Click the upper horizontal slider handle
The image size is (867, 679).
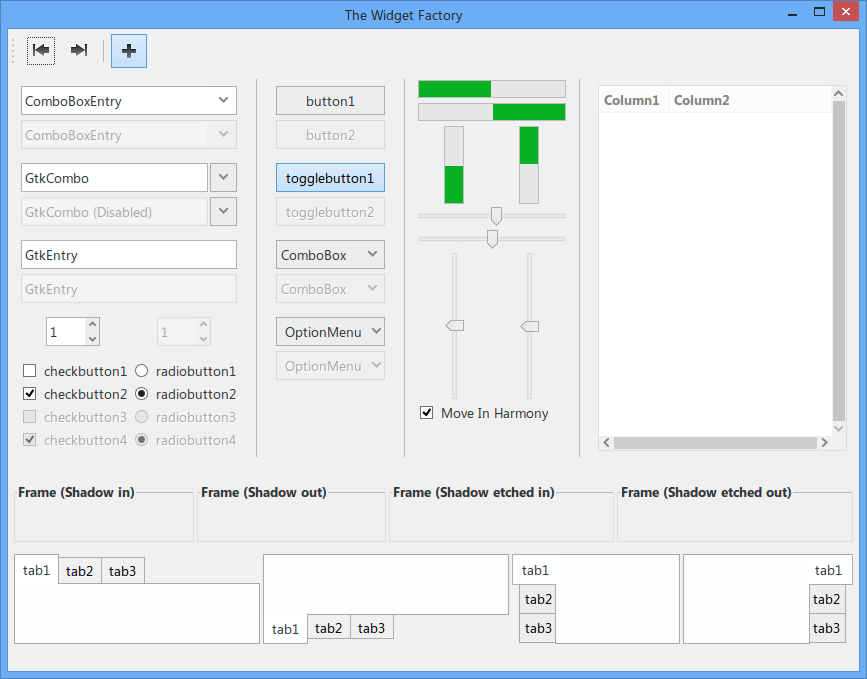click(x=496, y=215)
